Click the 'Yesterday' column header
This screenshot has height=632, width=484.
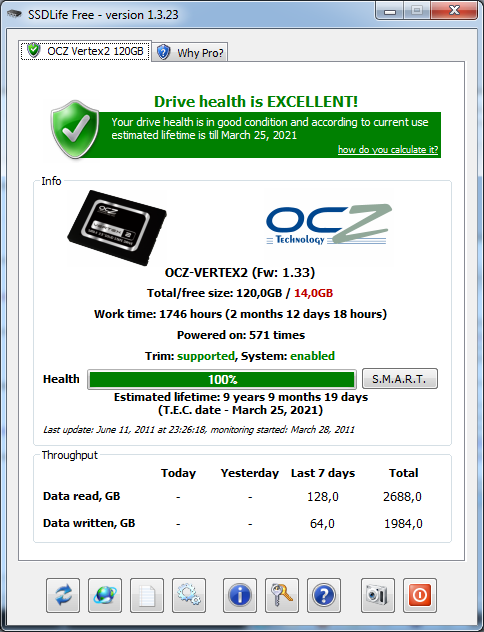249,473
